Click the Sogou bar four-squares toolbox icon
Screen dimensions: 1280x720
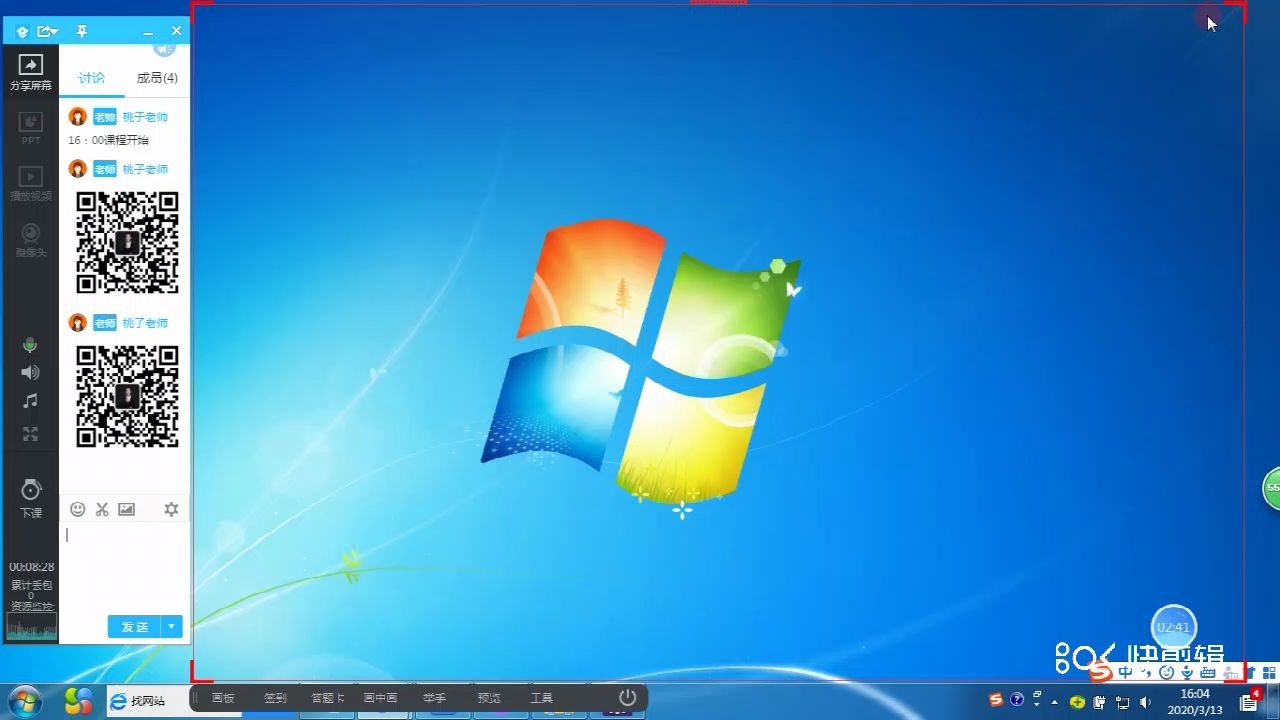[1269, 673]
